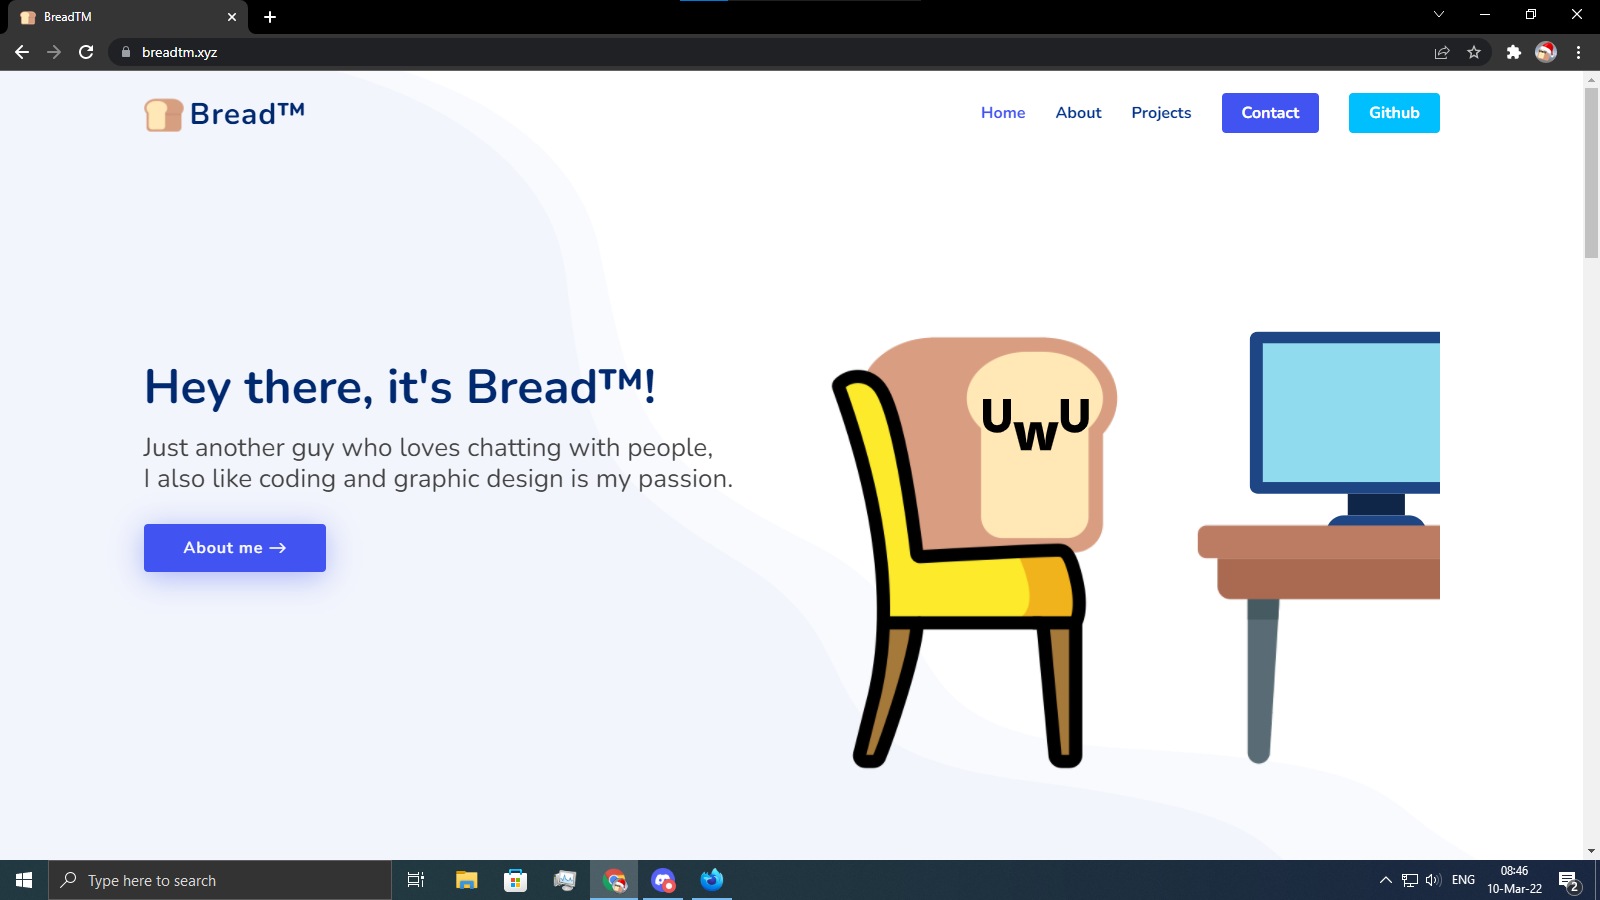Reload the page with the refresh icon

(x=86, y=52)
